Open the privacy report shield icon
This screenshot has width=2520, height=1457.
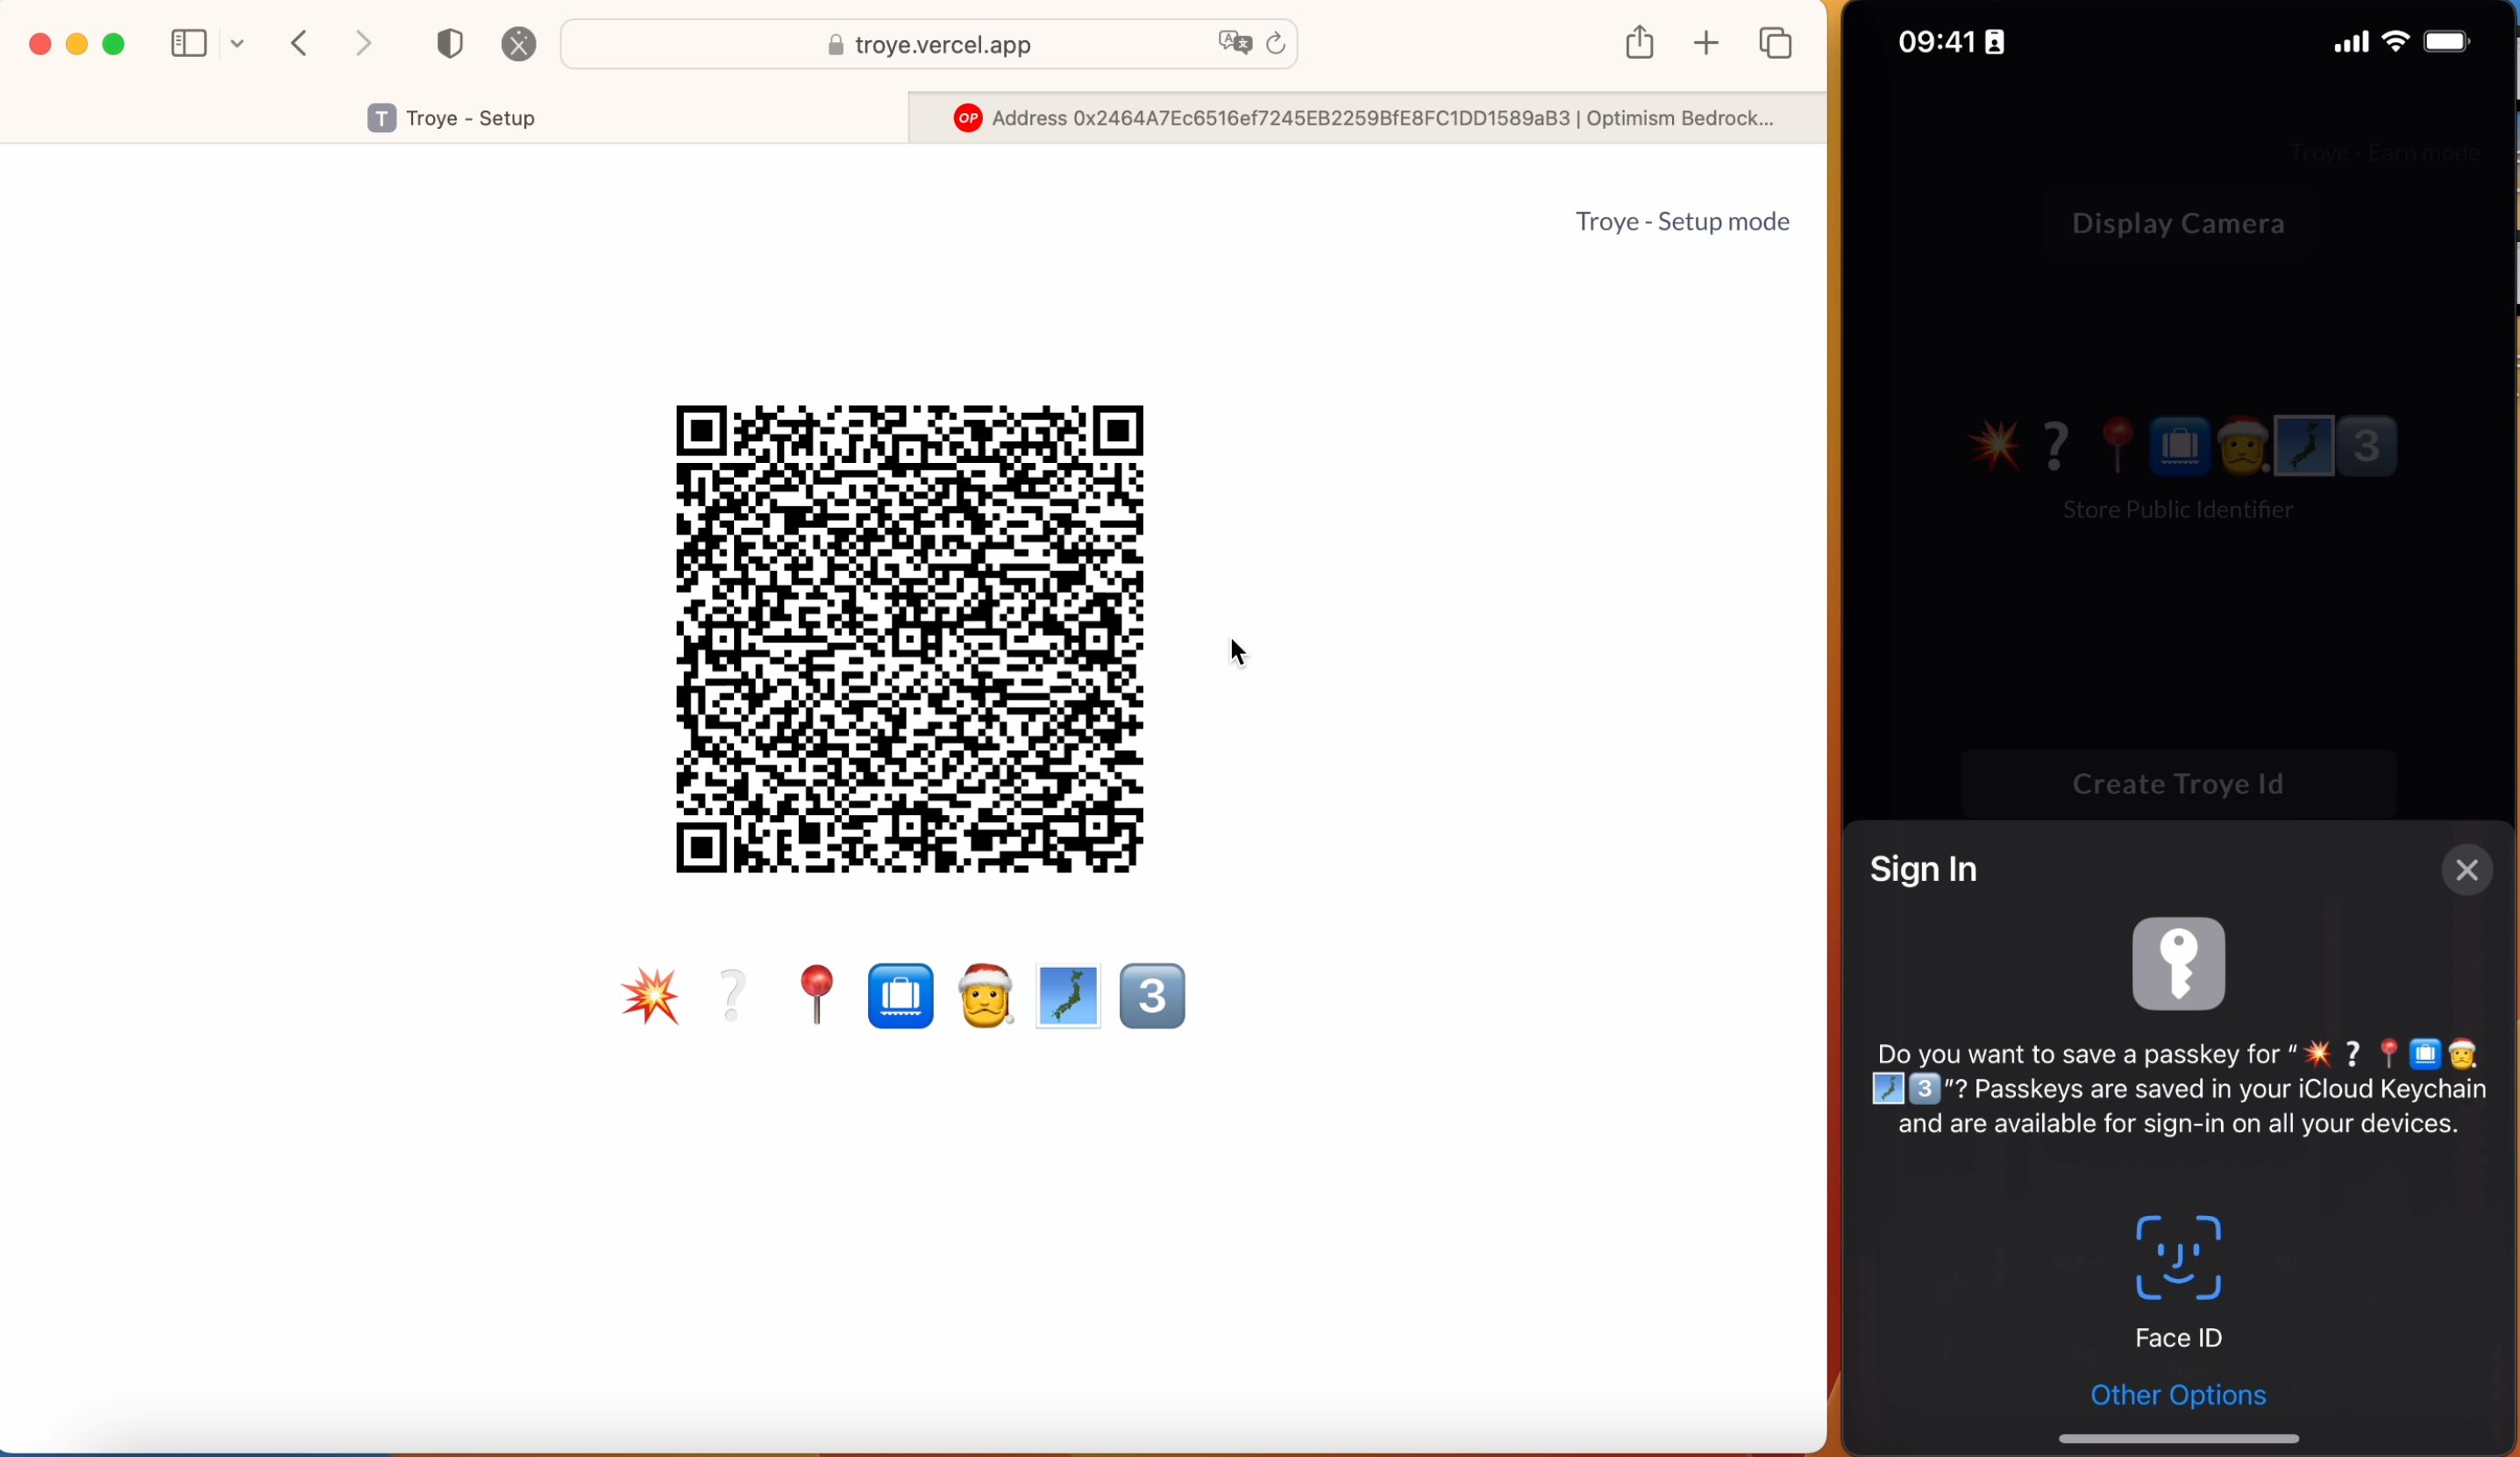tap(450, 44)
